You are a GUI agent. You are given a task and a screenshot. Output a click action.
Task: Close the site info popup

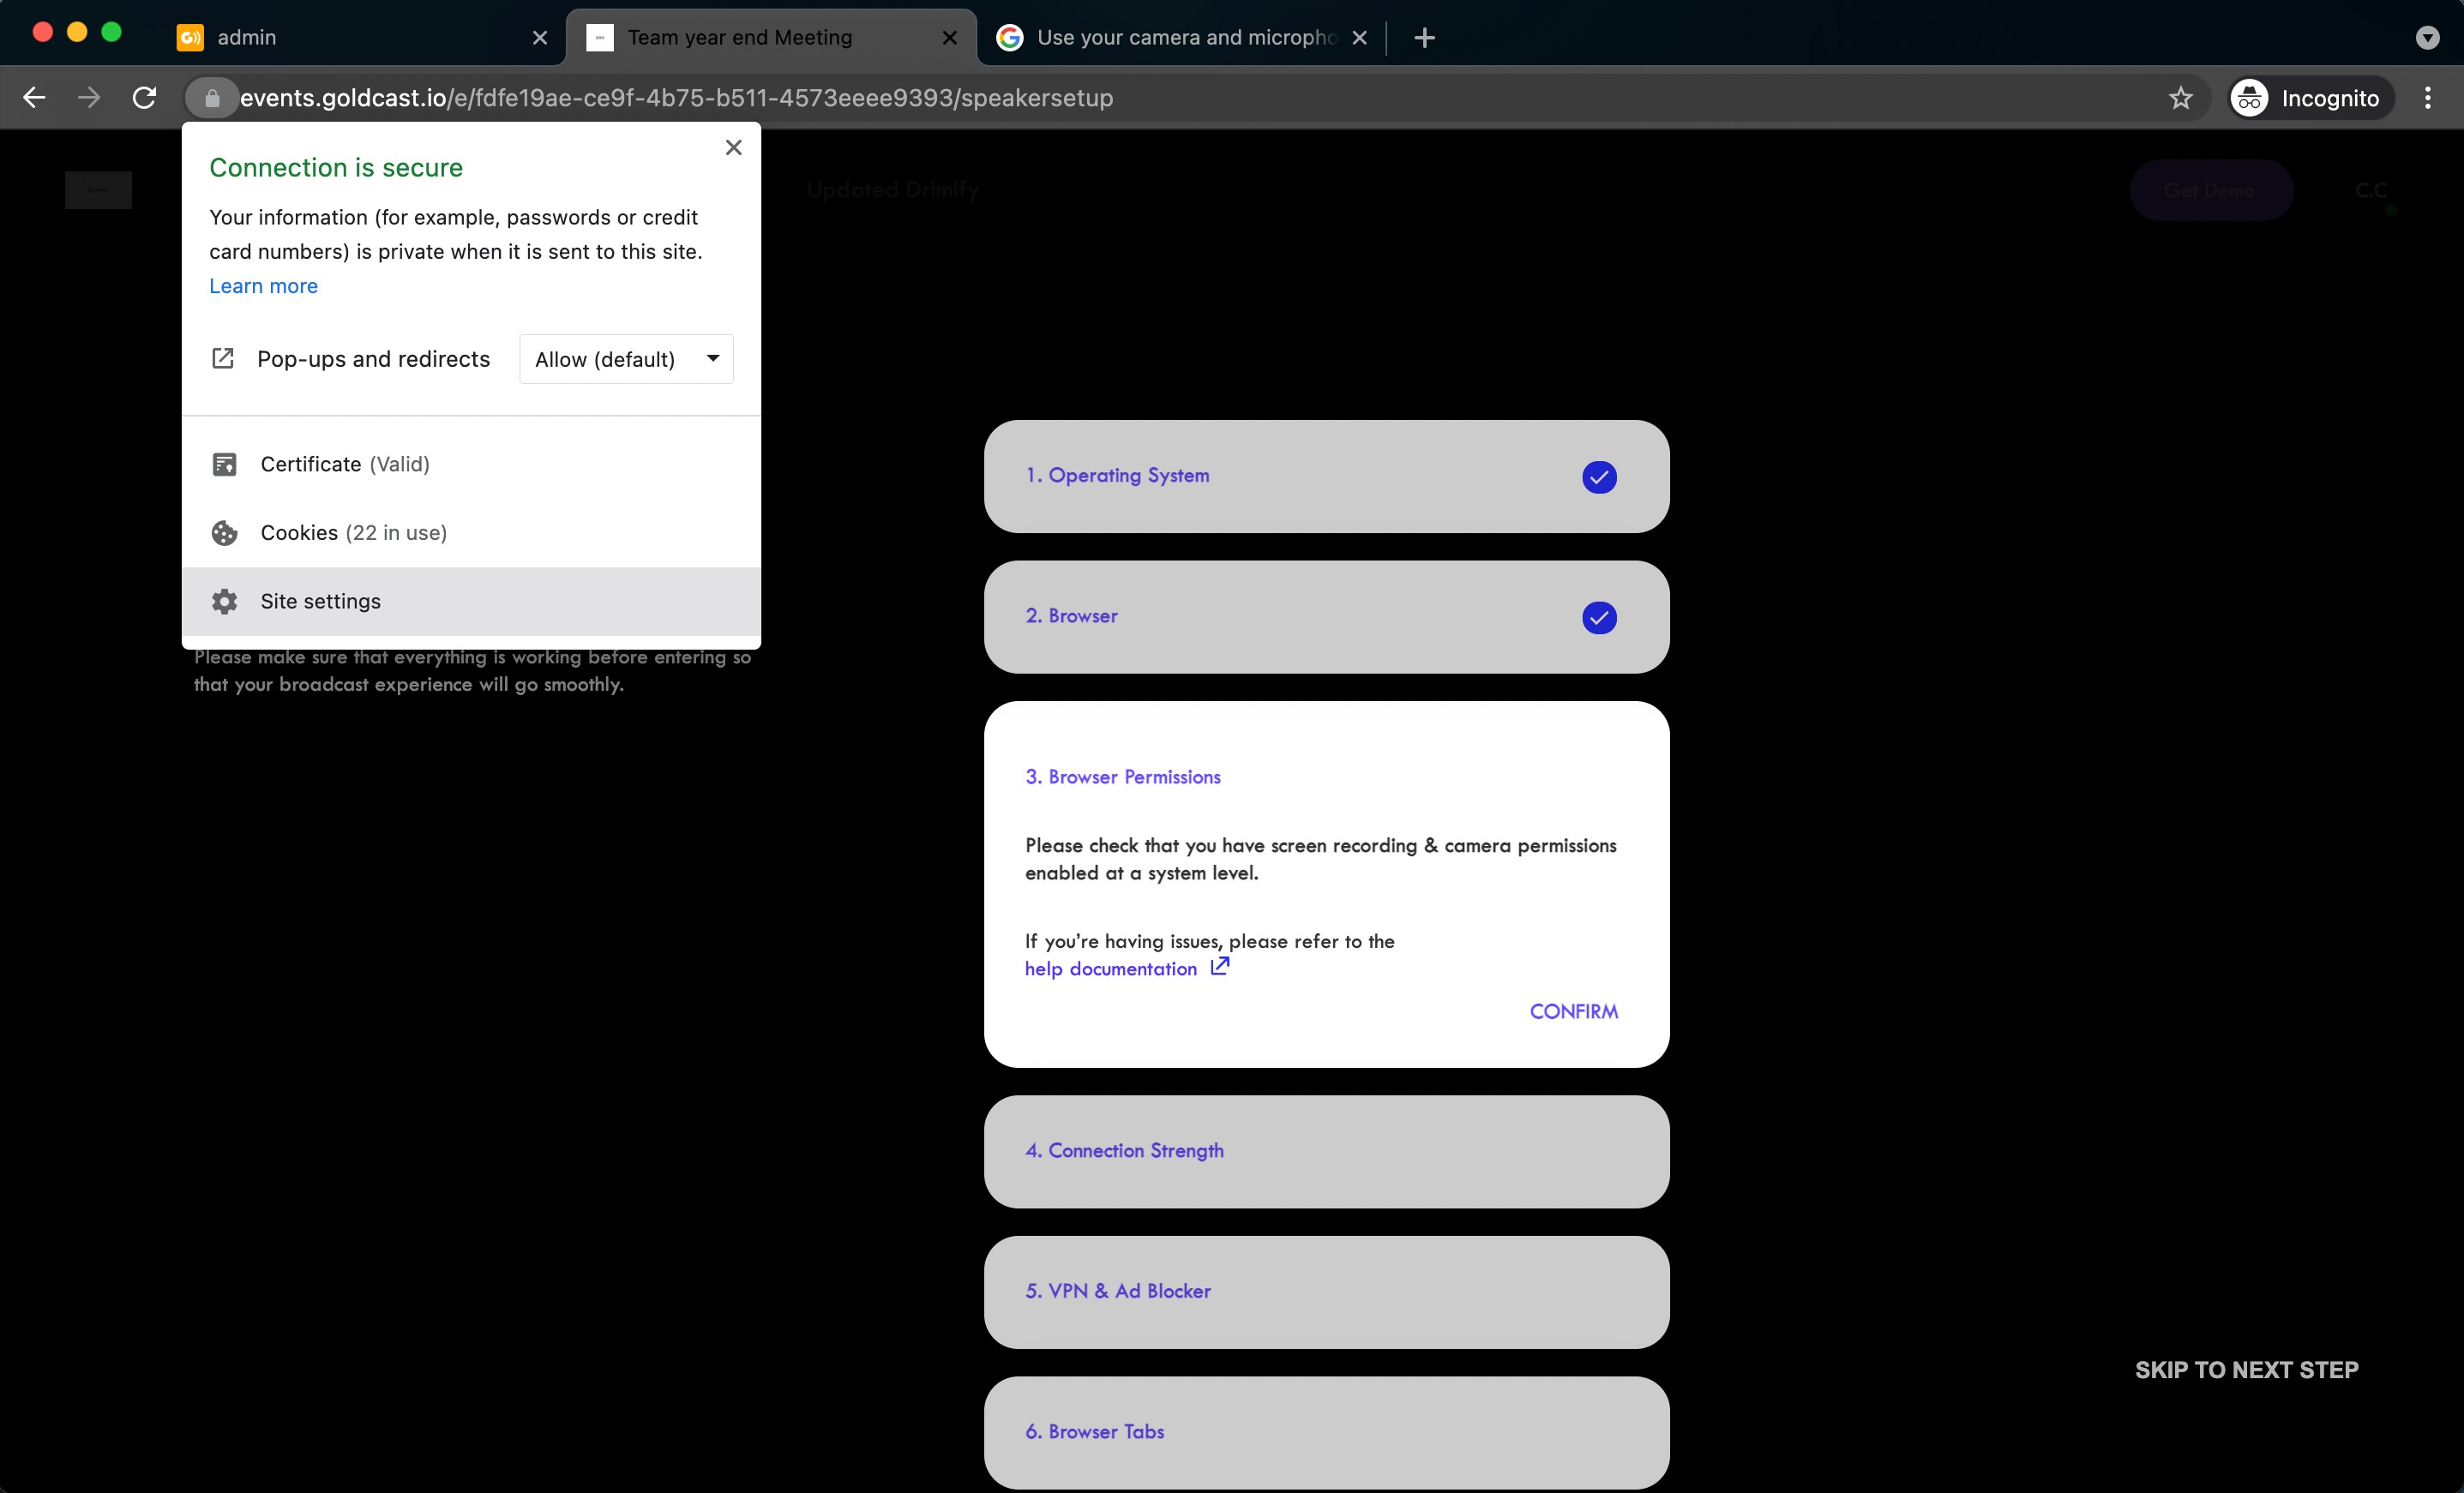[x=733, y=148]
